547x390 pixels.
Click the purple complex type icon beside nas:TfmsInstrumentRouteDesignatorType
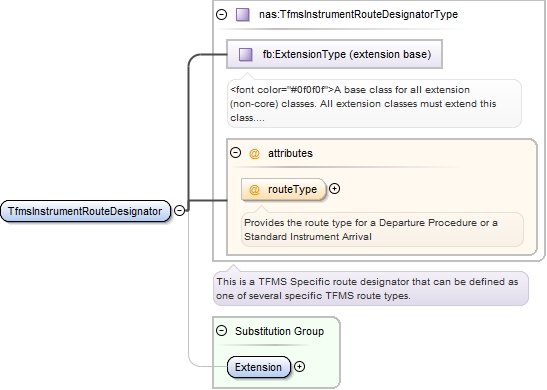tap(243, 15)
